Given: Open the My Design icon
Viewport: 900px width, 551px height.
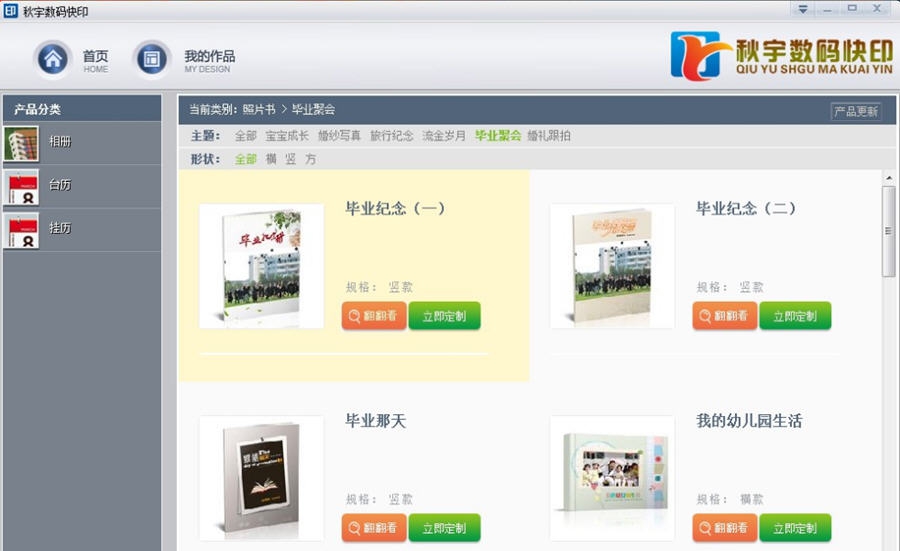Looking at the screenshot, I should (x=152, y=59).
